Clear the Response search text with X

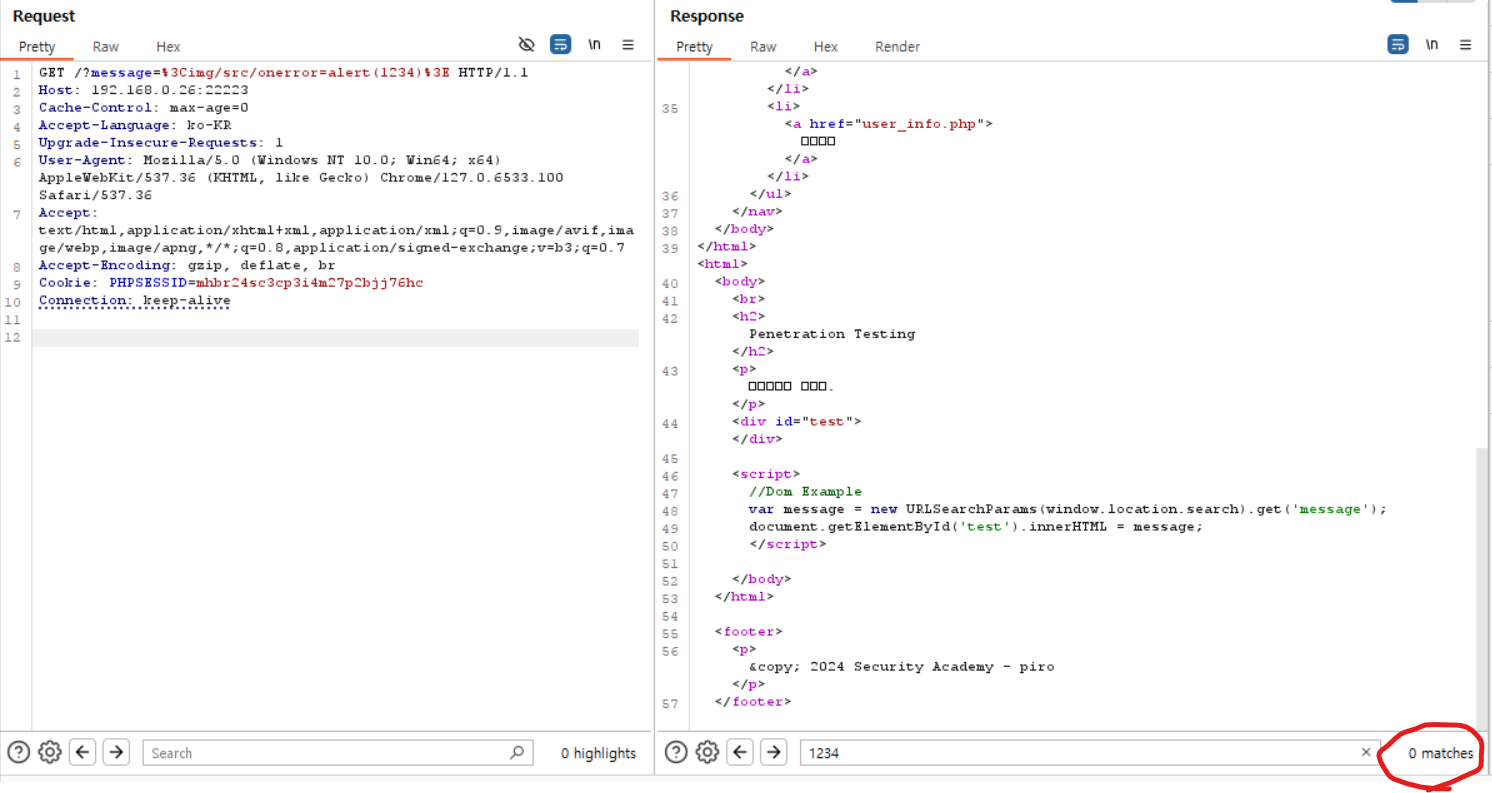1366,752
